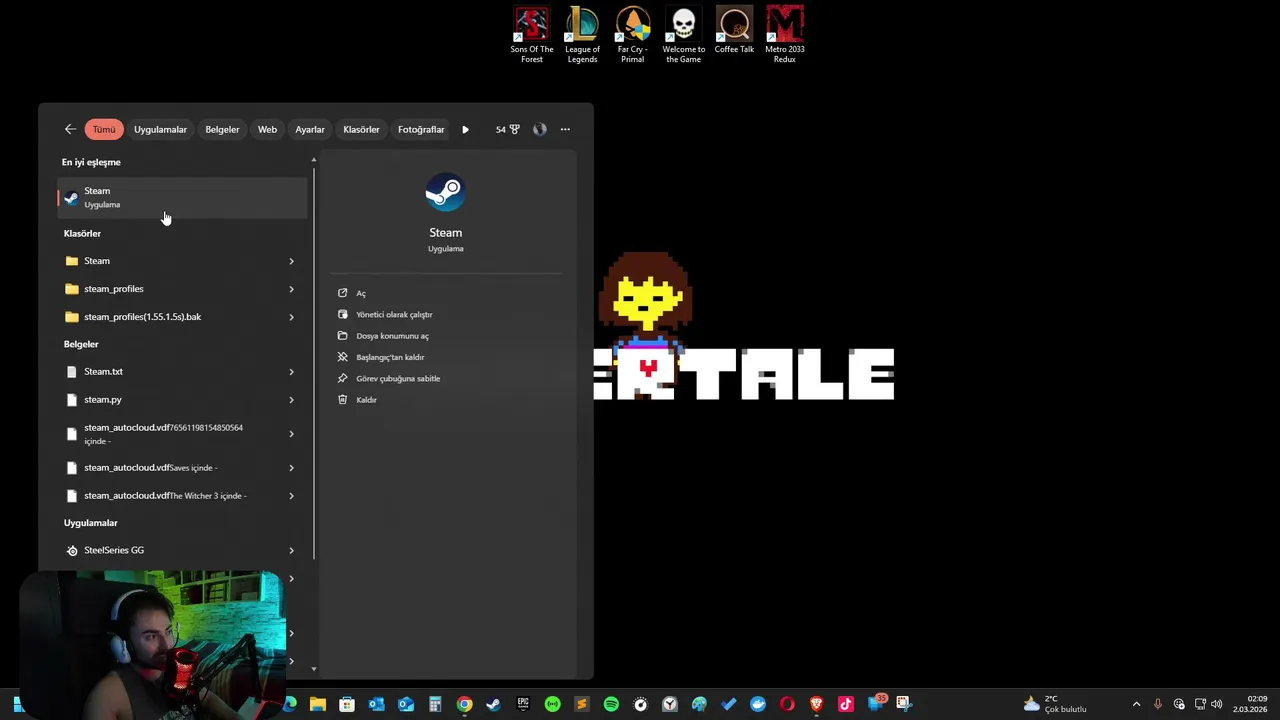Expand the Steam folder result arrow
This screenshot has width=1280, height=720.
(291, 261)
